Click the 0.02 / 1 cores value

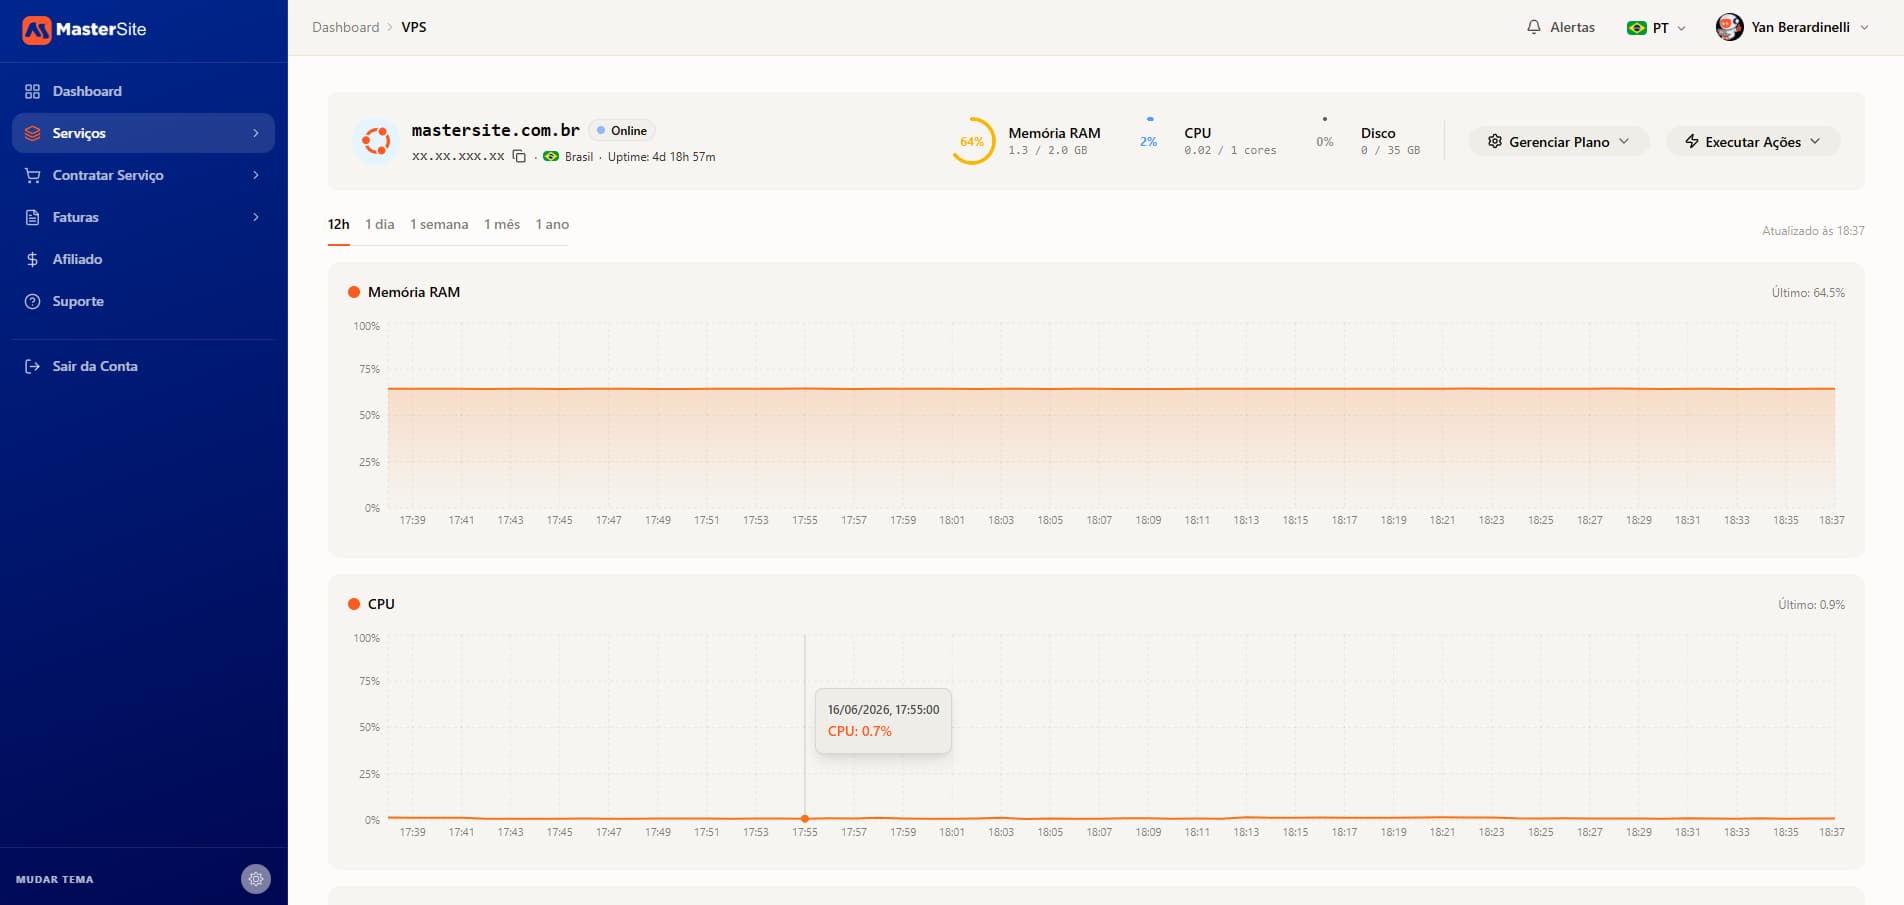click(x=1230, y=150)
